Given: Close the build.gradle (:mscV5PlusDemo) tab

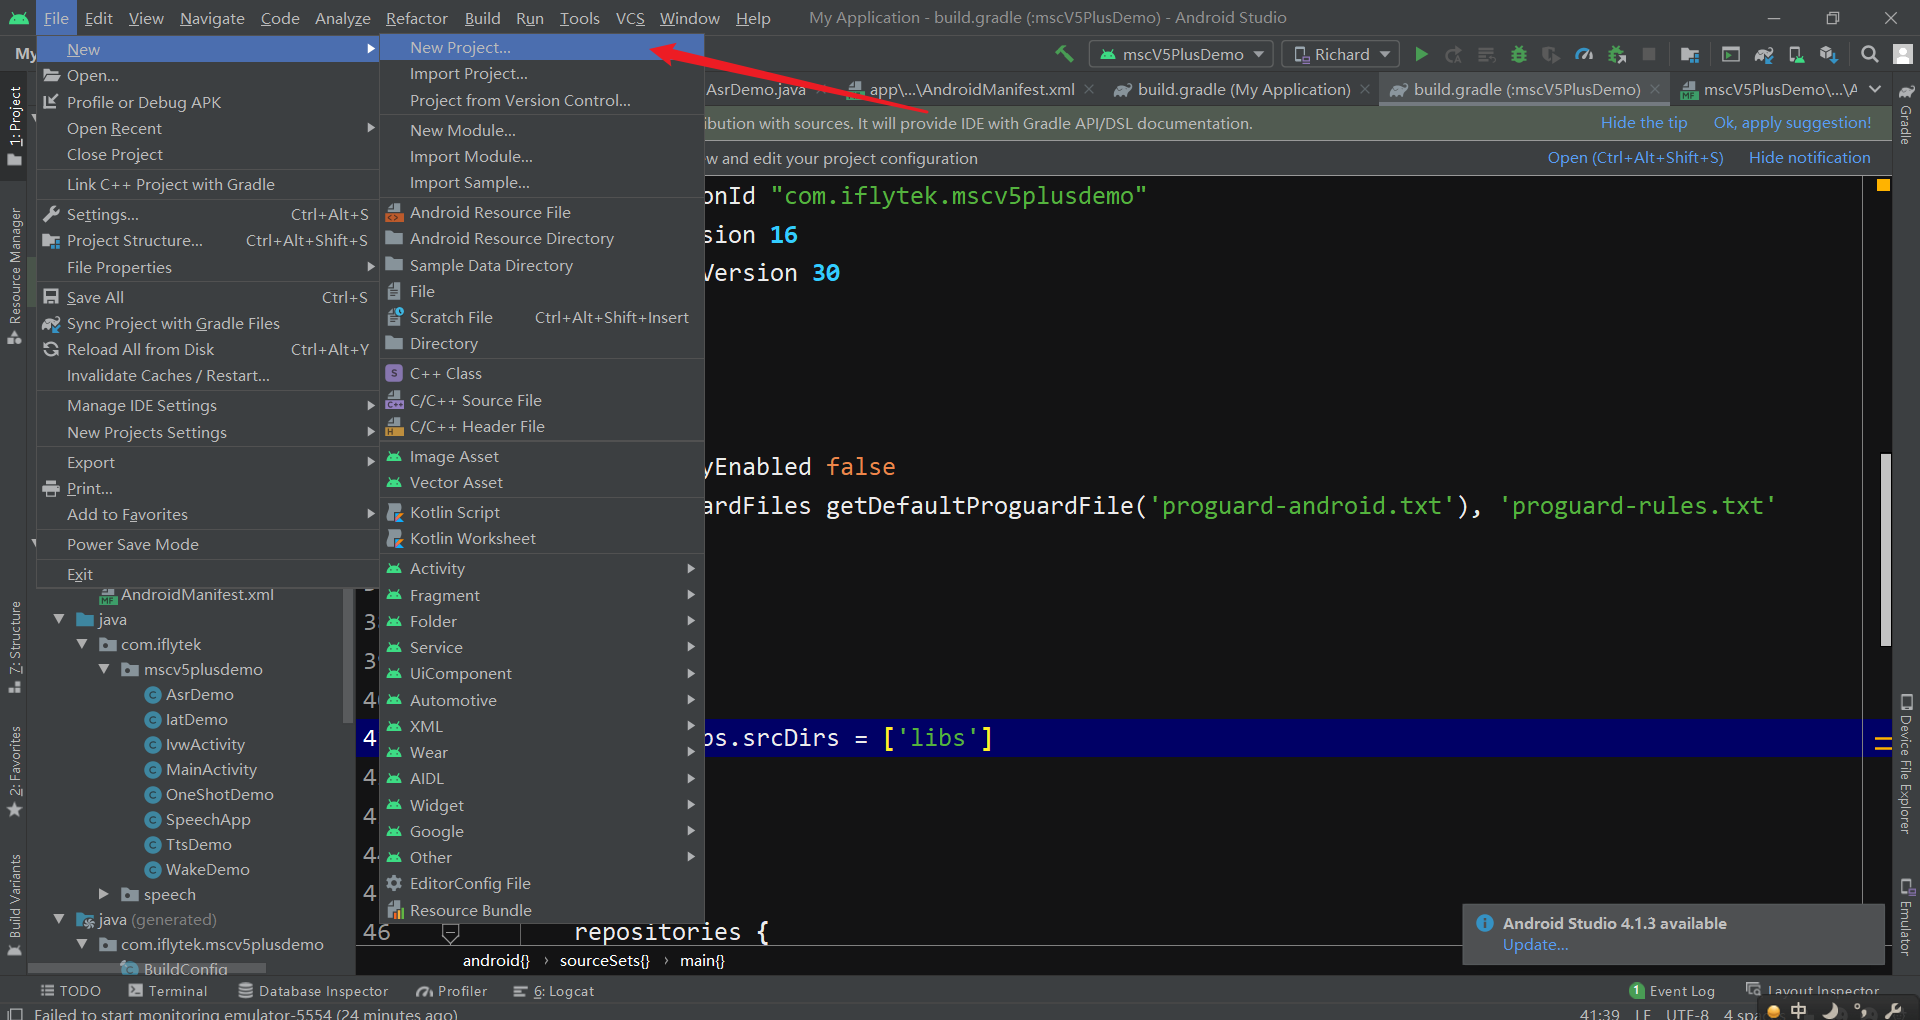Looking at the screenshot, I should point(1656,89).
